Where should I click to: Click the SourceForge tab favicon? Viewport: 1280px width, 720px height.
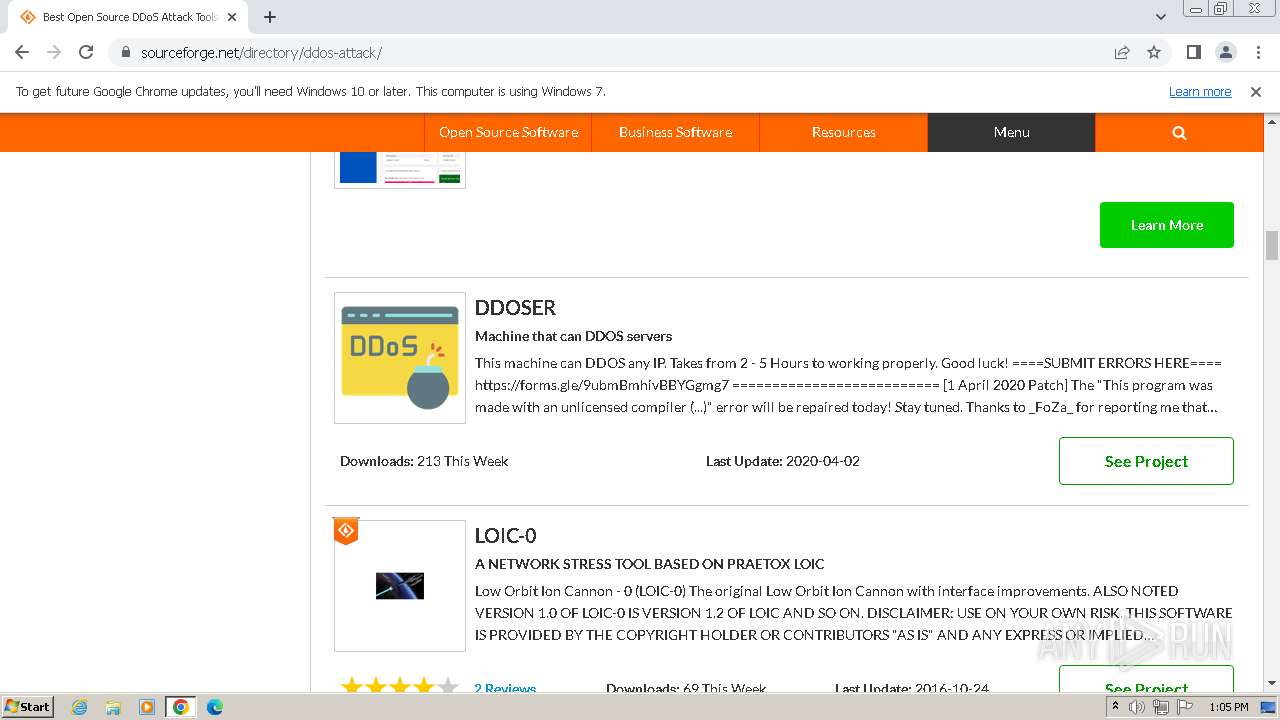point(28,17)
